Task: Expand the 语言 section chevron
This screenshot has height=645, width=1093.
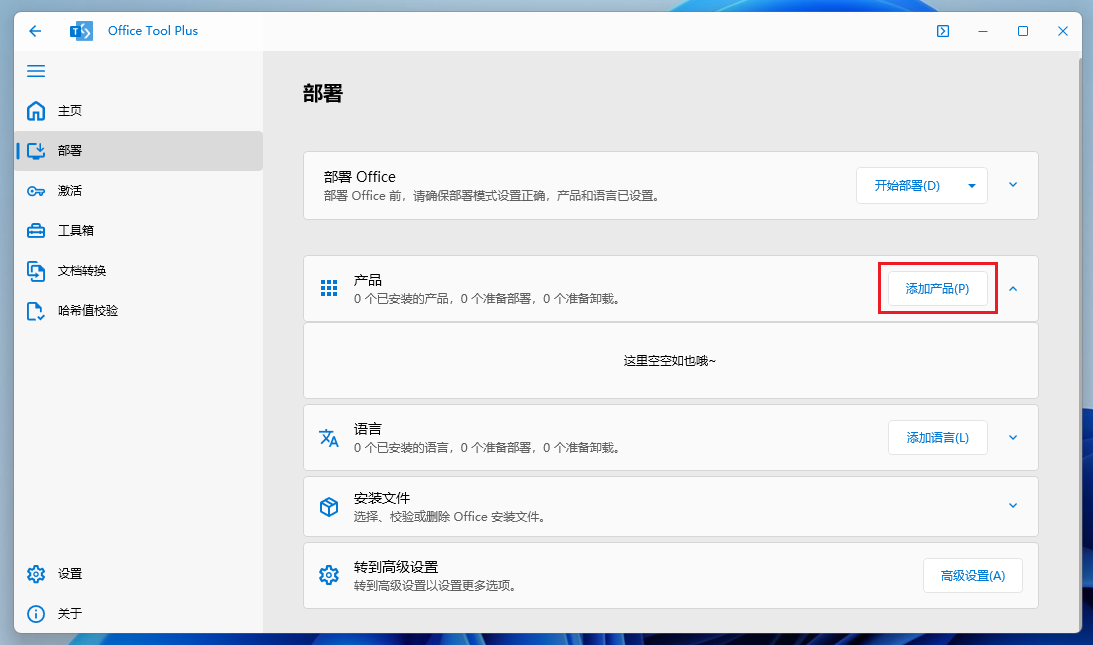Action: click(x=1013, y=438)
